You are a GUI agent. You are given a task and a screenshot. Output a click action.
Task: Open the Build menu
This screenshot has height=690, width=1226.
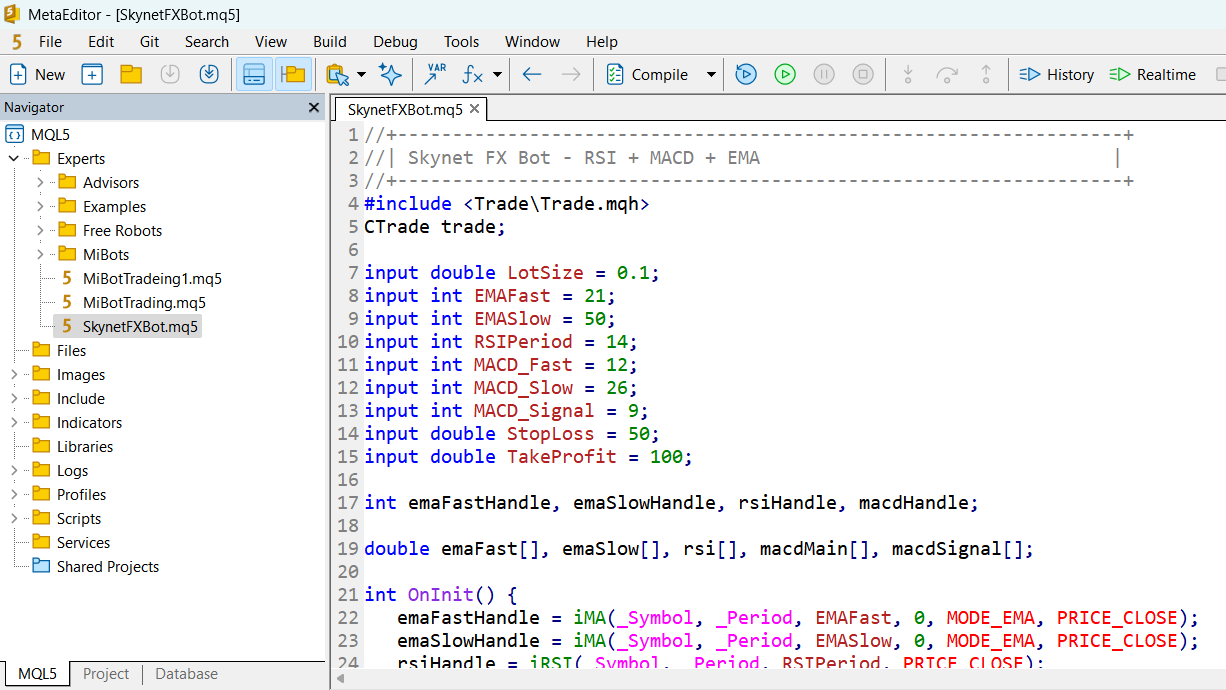330,42
